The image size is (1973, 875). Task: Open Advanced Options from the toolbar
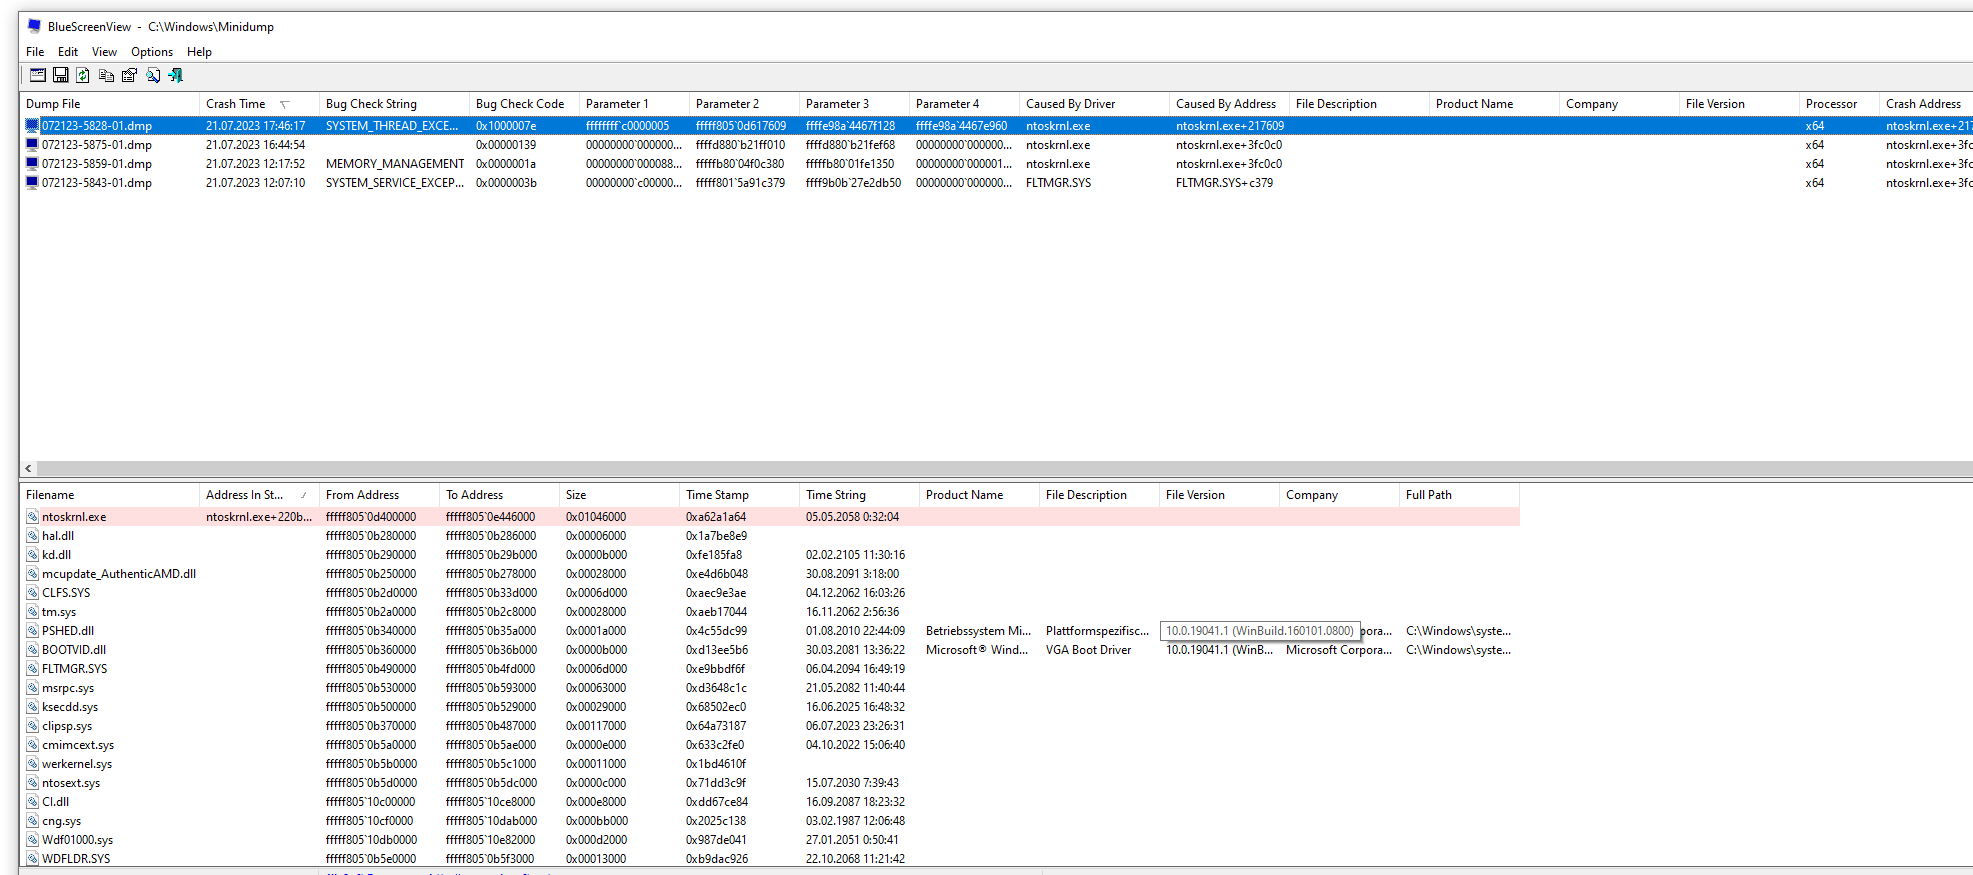(38, 75)
